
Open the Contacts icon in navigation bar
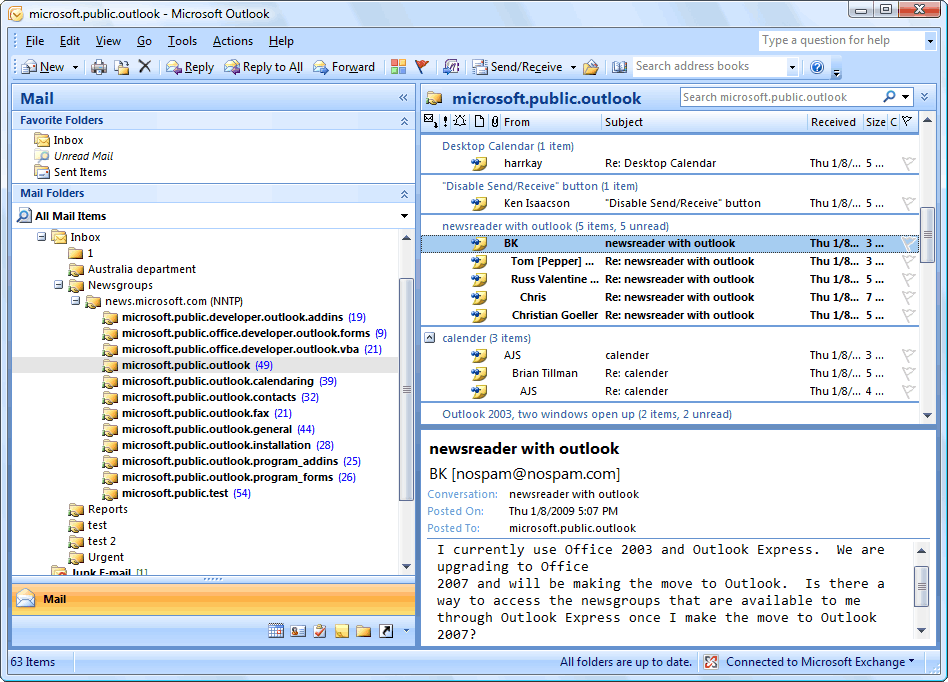297,631
